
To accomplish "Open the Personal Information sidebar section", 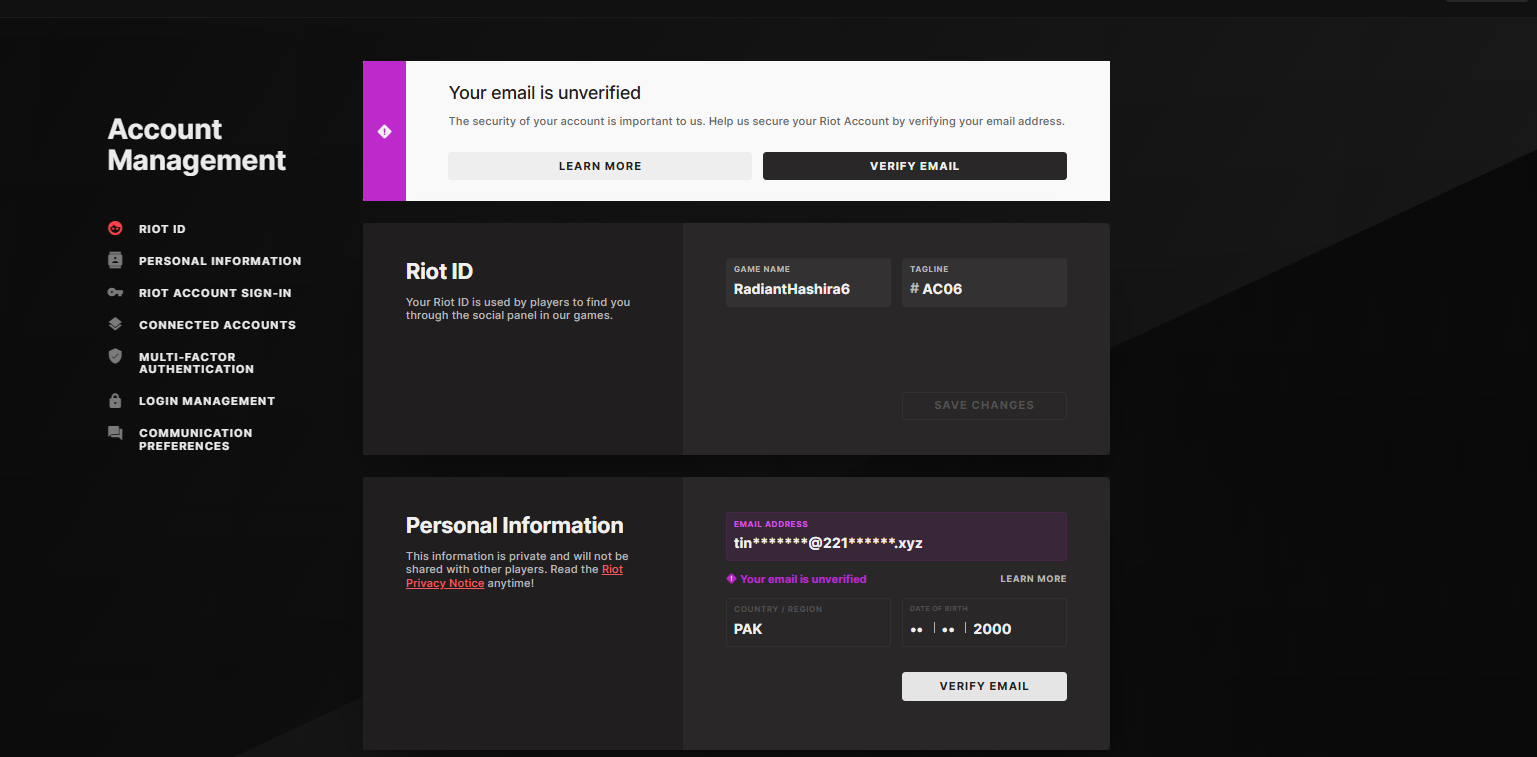I will click(220, 261).
